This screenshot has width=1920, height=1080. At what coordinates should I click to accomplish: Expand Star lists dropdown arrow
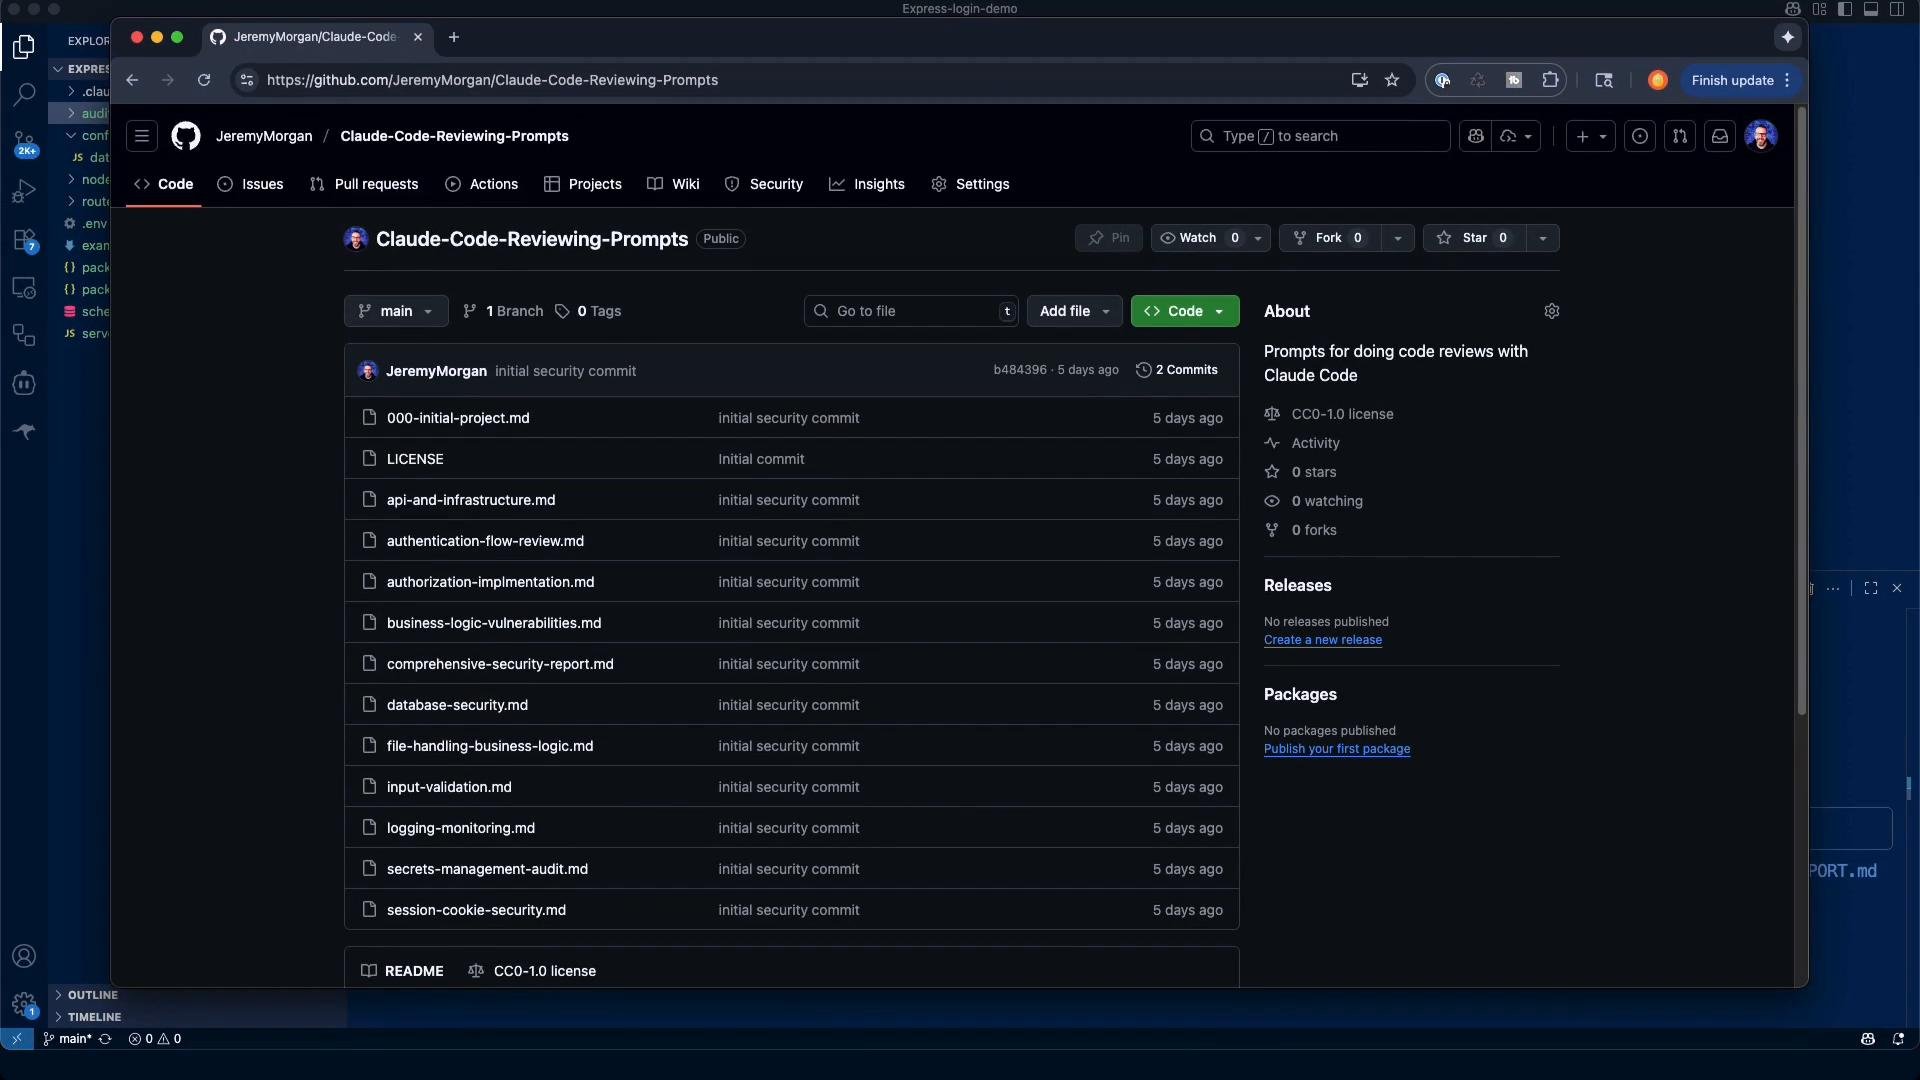coord(1543,238)
